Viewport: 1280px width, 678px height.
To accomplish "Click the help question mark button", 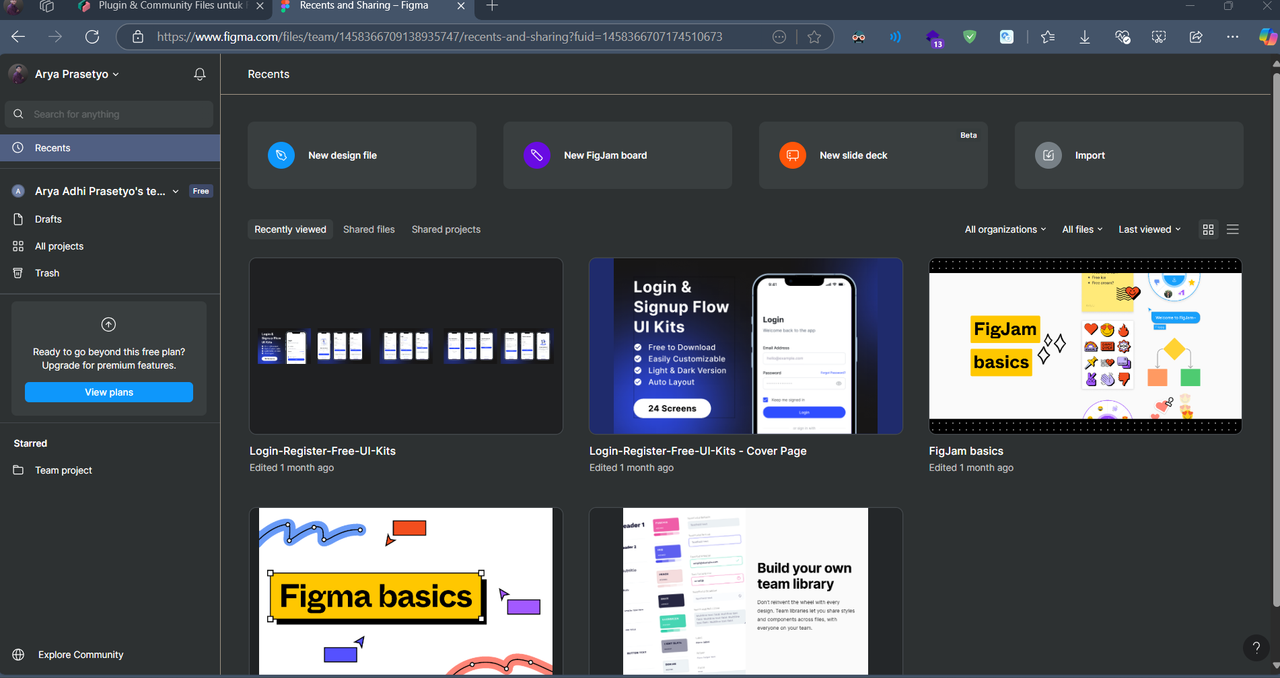I will coord(1256,648).
